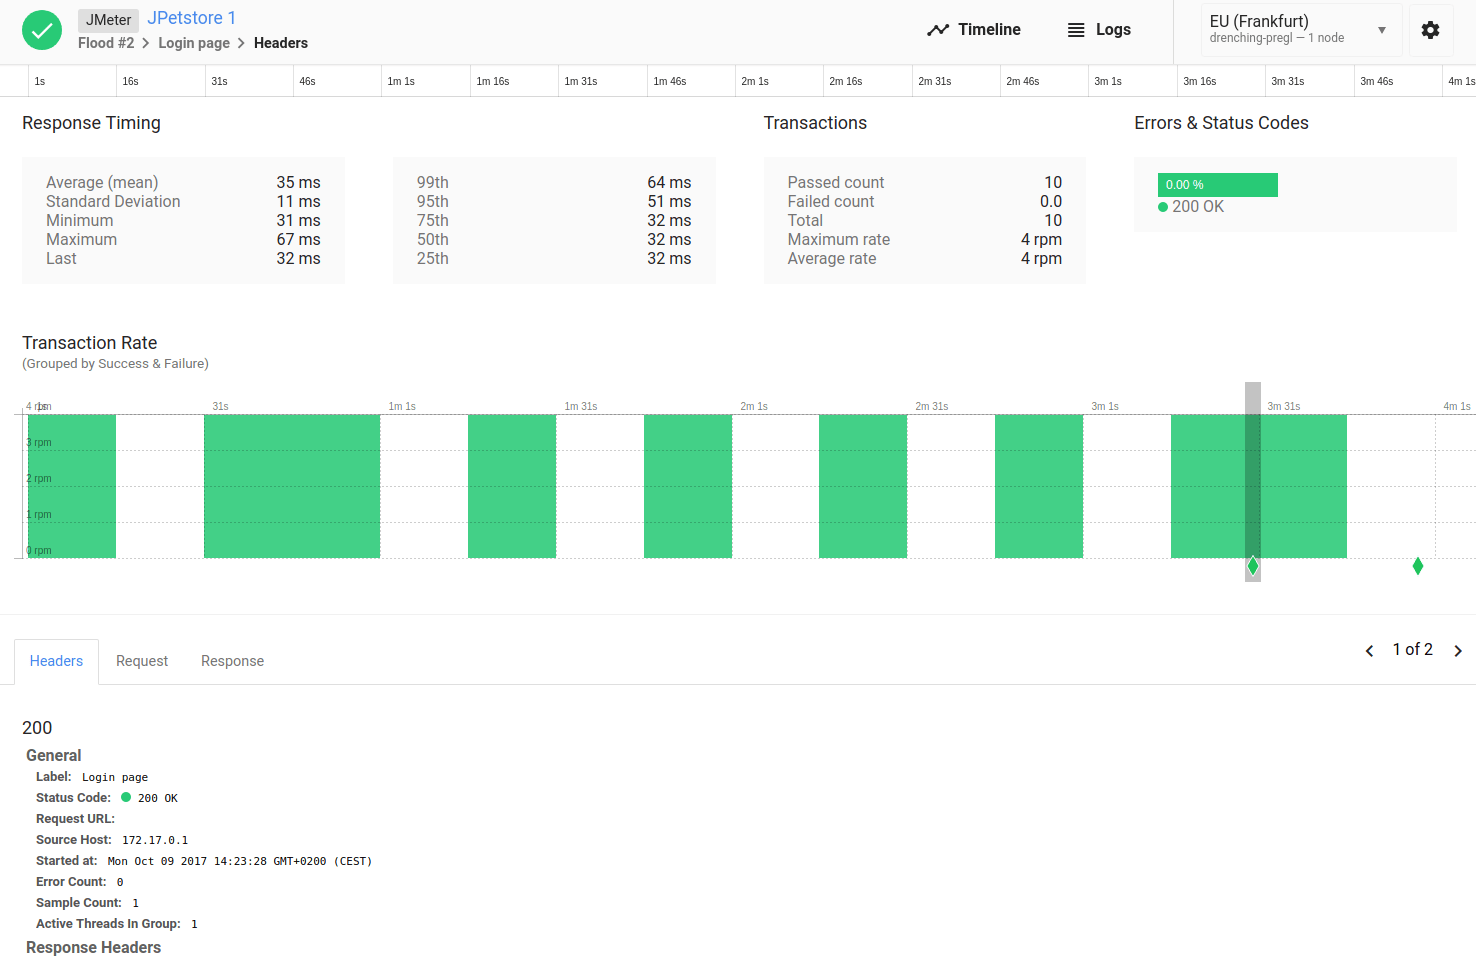This screenshot has height=961, width=1476.
Task: Click the Failed count 0.0 value
Action: 1051,202
